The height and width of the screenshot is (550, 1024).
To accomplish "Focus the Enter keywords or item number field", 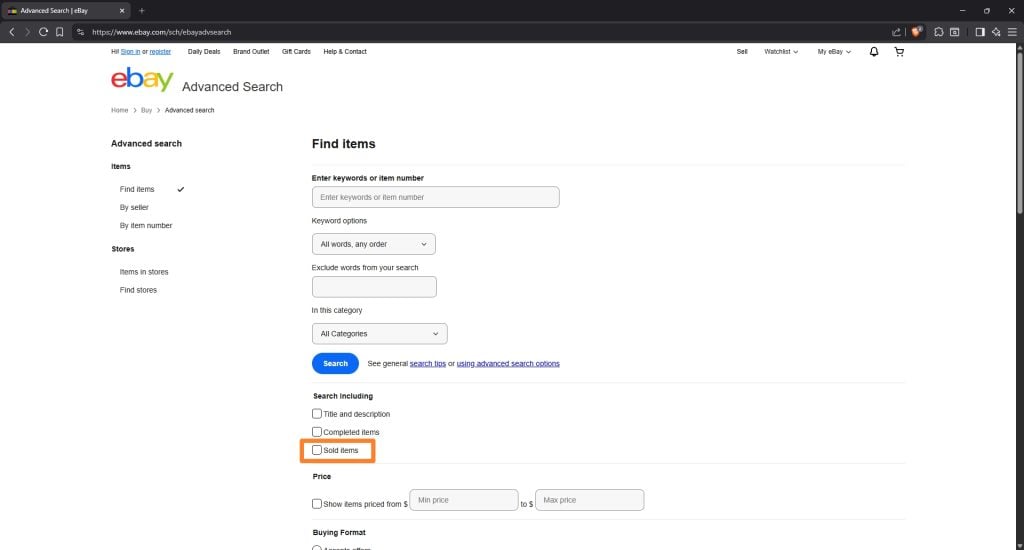I will click(435, 197).
